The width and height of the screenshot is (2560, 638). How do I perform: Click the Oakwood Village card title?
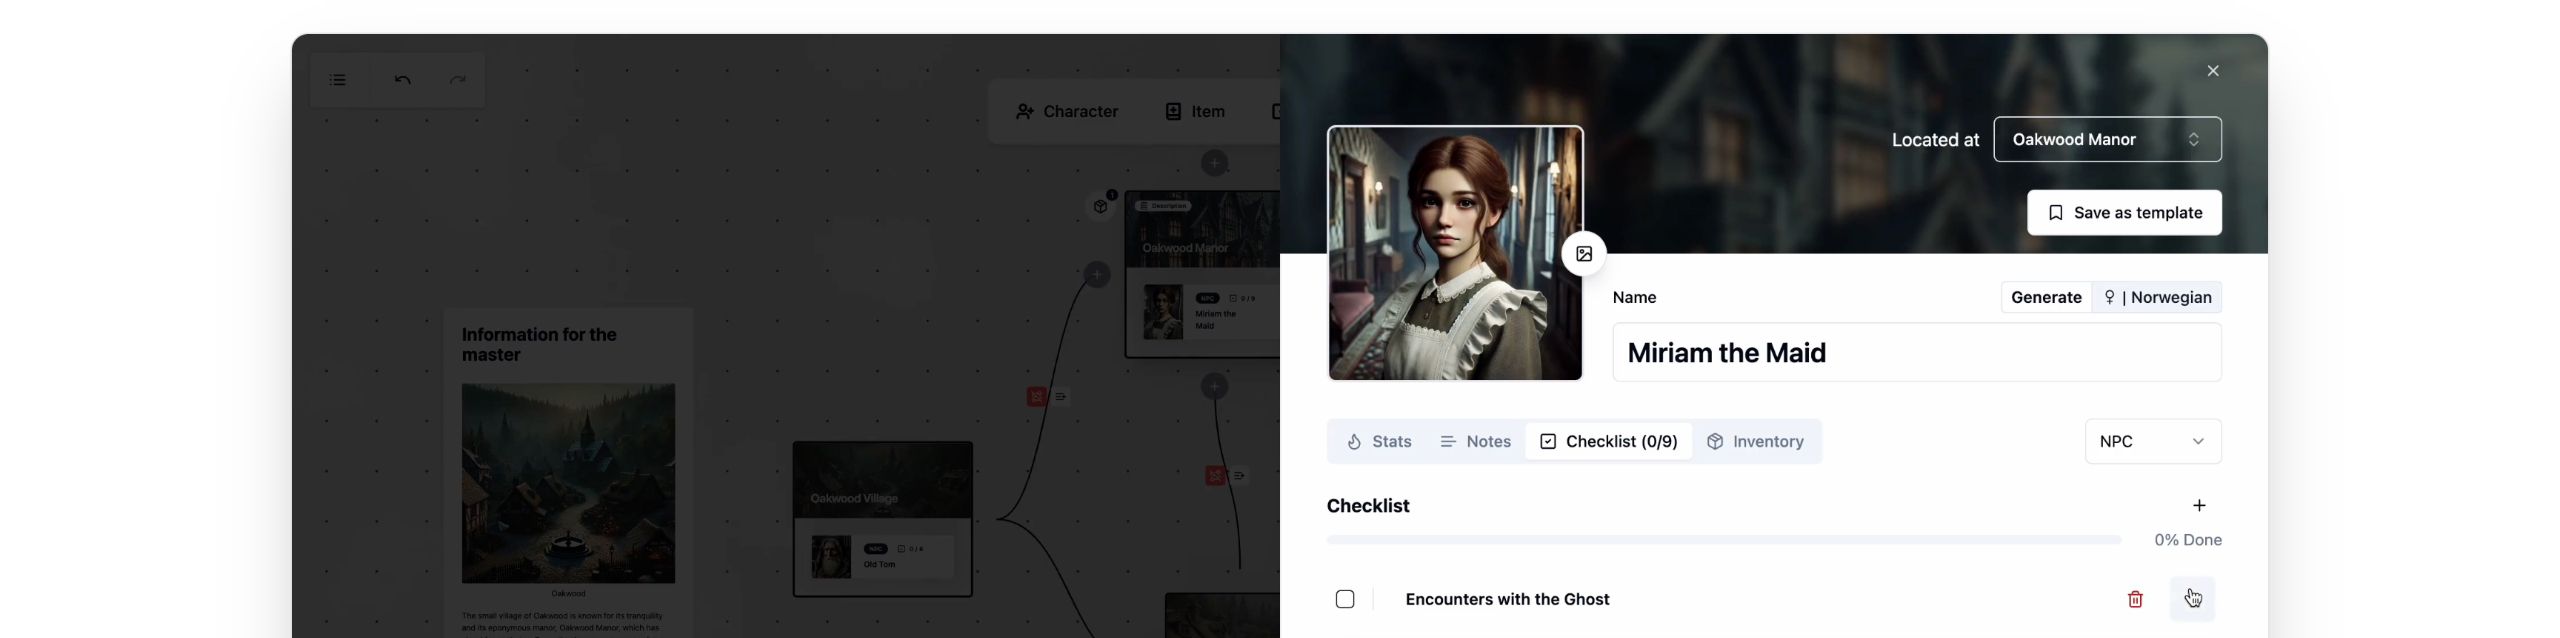click(x=854, y=498)
